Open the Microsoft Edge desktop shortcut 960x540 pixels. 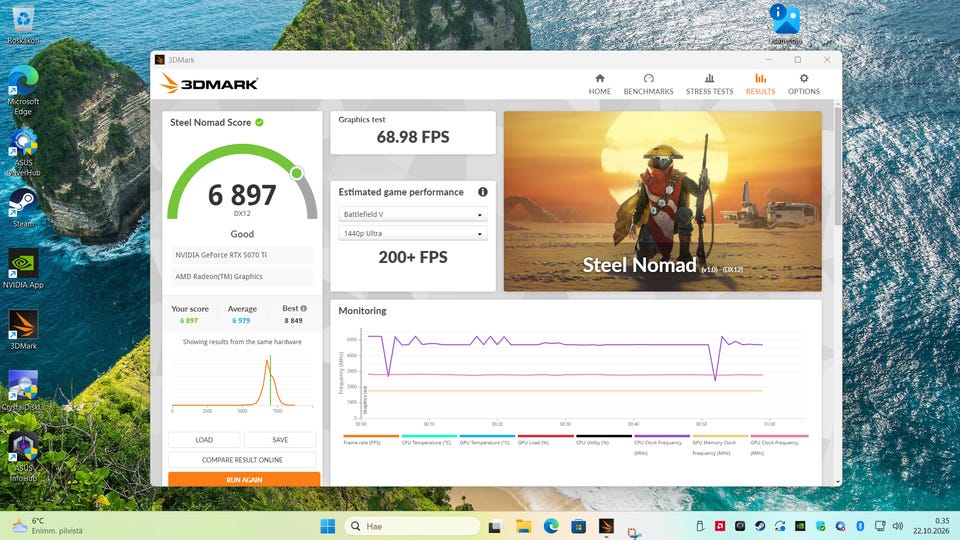coord(23,91)
